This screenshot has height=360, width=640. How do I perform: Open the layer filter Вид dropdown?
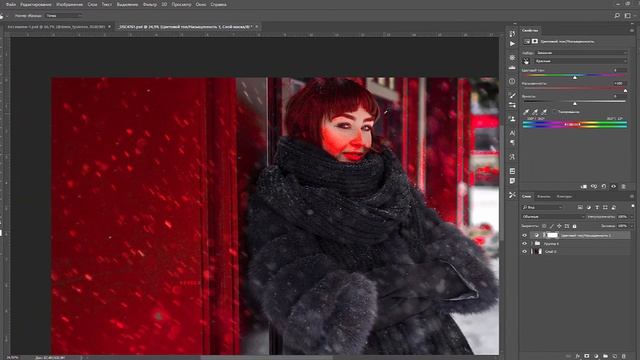[x=543, y=207]
